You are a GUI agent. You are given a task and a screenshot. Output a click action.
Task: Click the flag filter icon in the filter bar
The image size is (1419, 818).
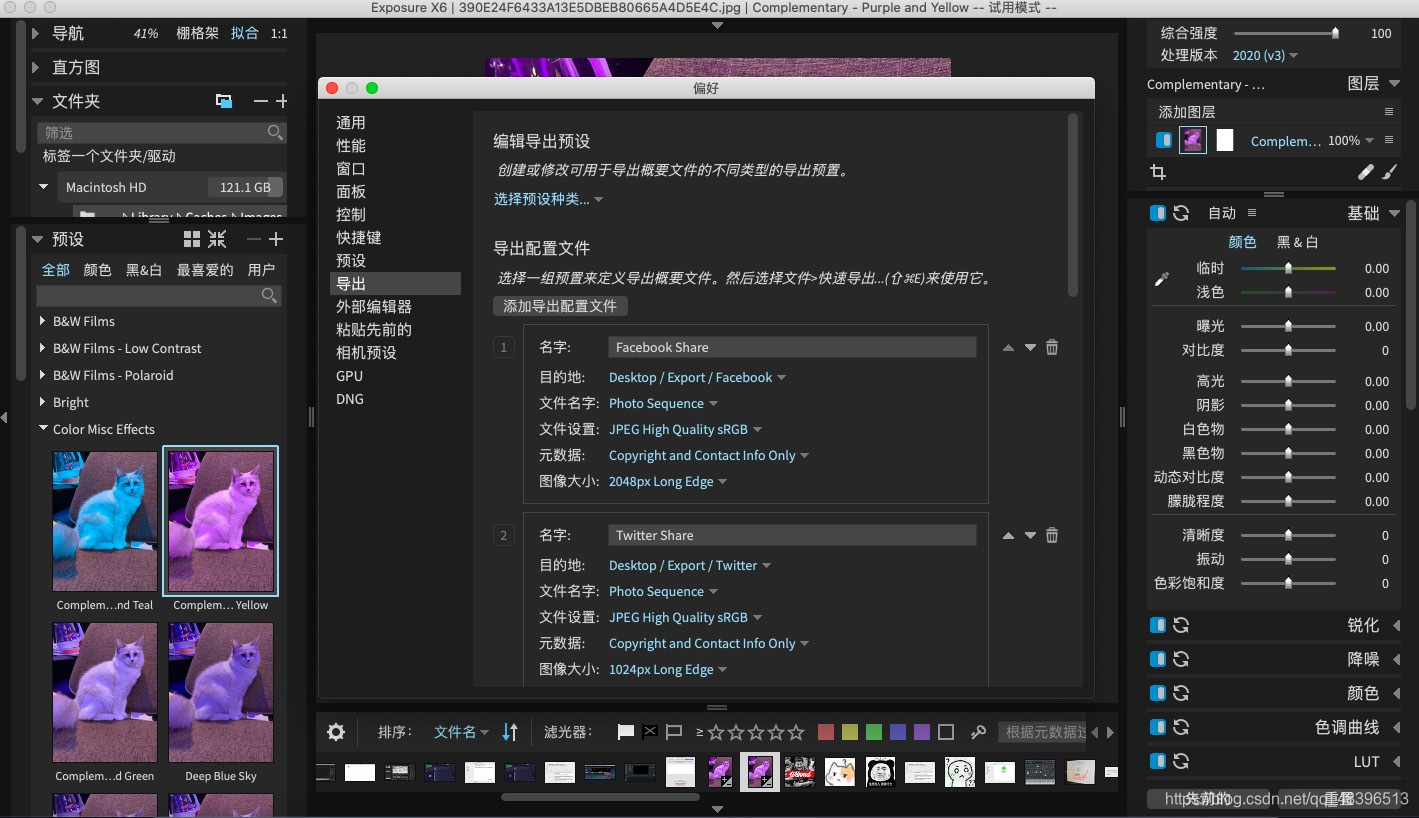pos(626,731)
